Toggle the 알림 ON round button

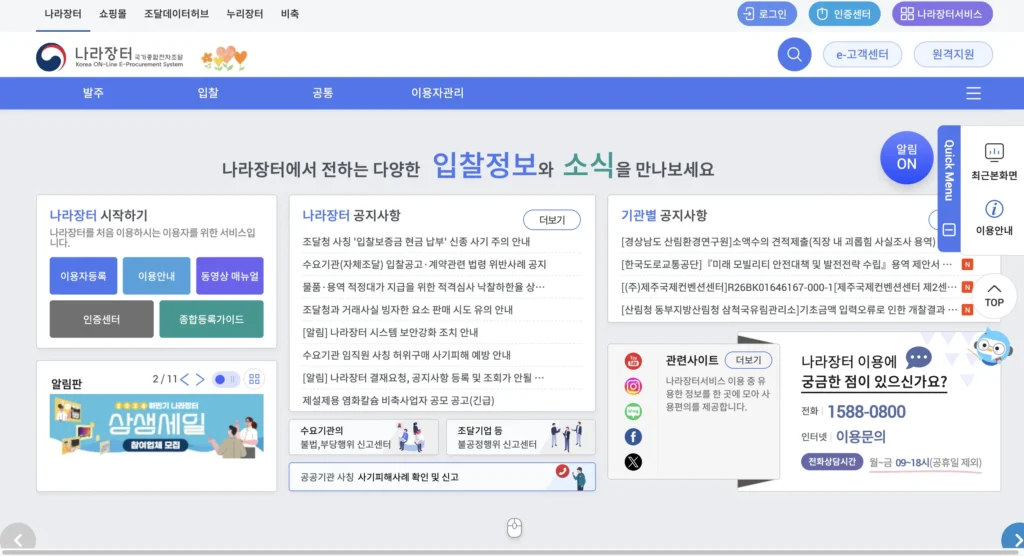coord(906,157)
